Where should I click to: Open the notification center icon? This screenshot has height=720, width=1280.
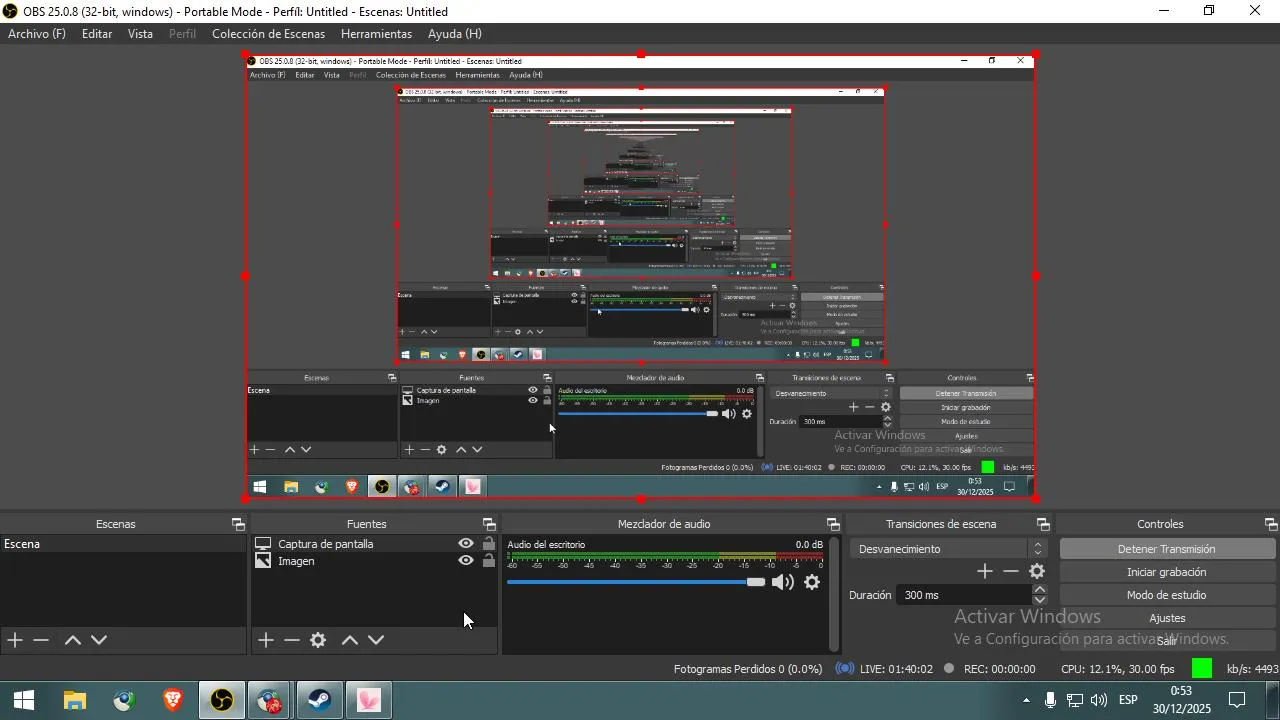(x=1237, y=700)
